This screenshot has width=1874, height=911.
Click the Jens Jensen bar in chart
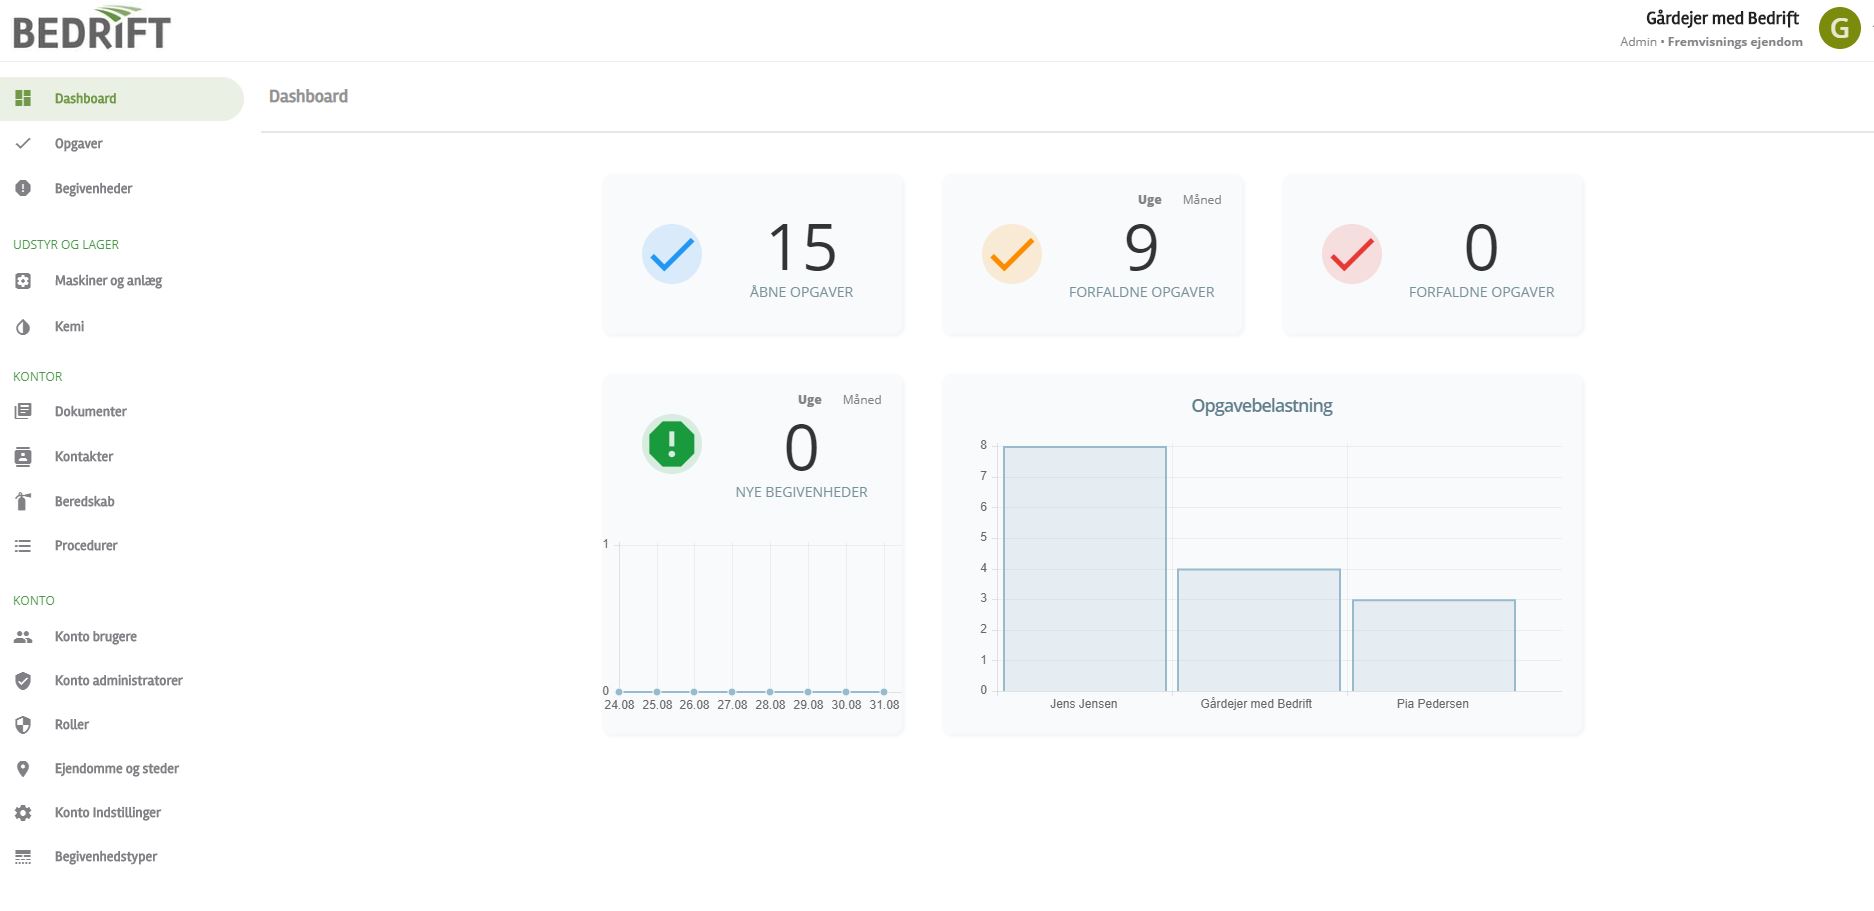pyautogui.click(x=1084, y=568)
